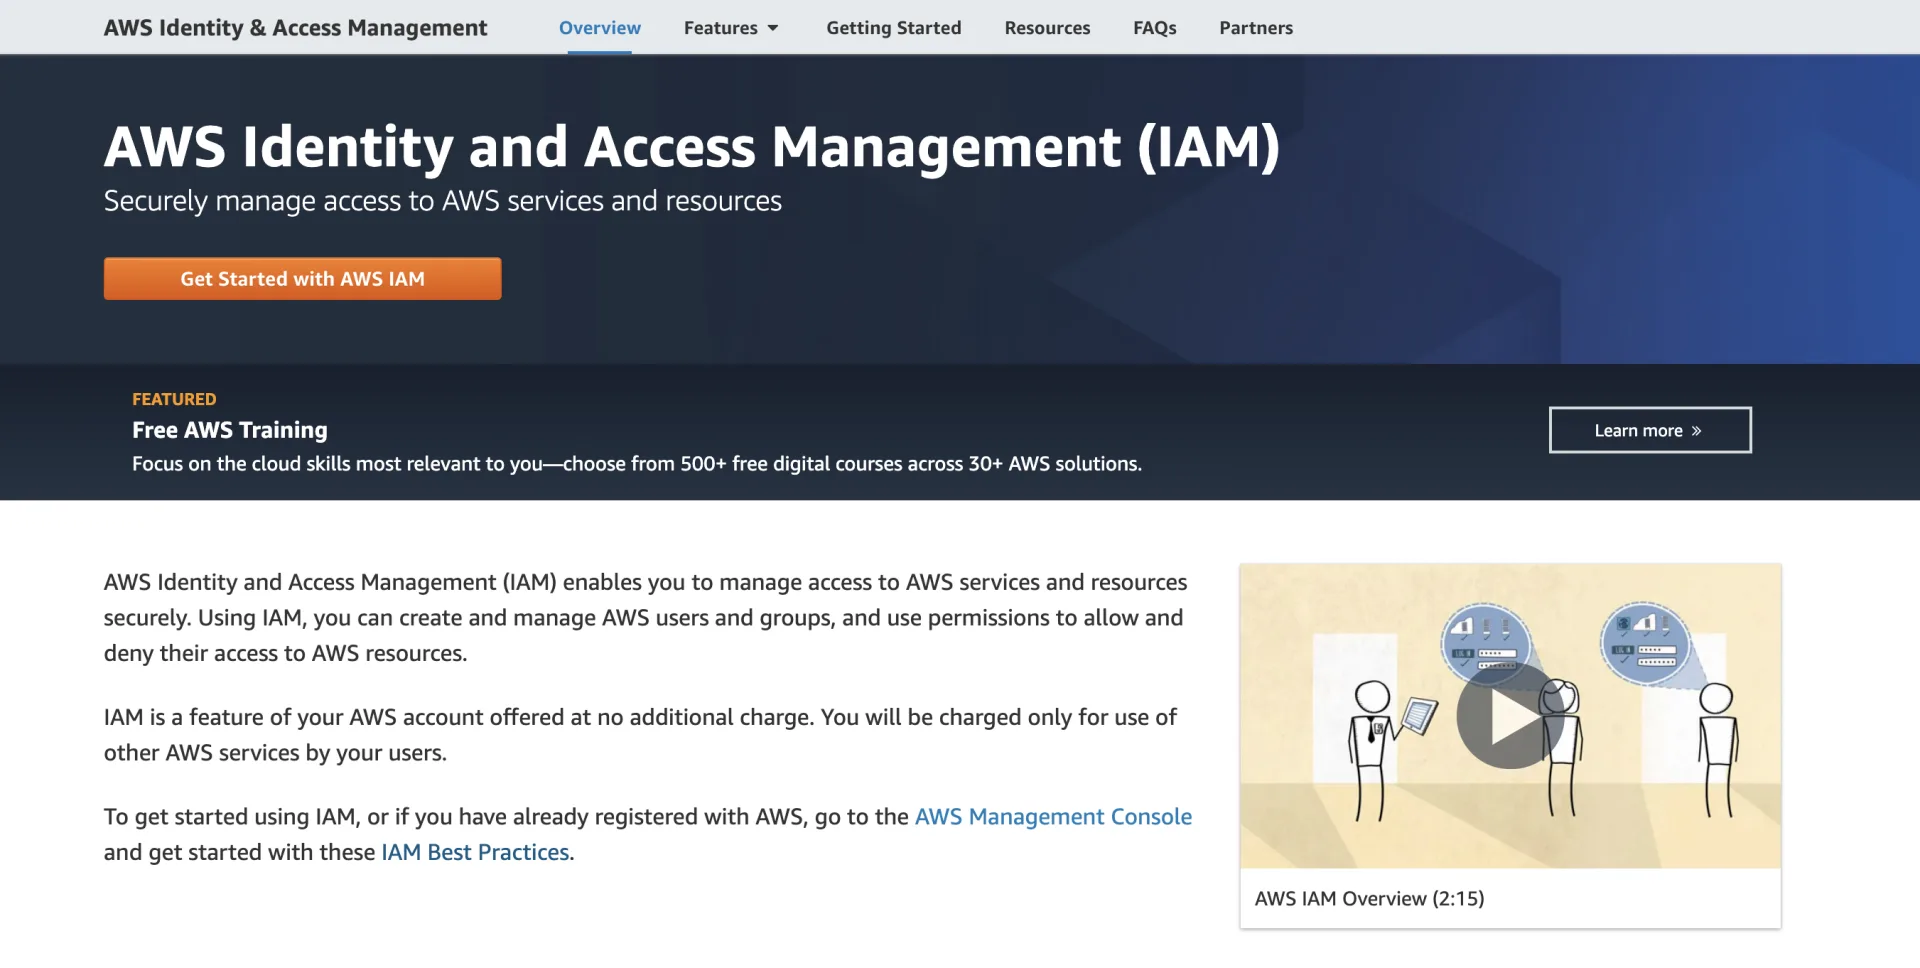Play the AWS IAM Overview video
The image size is (1920, 968).
(x=1509, y=717)
